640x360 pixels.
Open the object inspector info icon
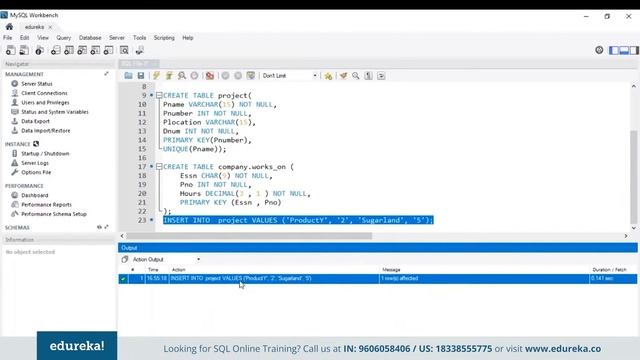(x=39, y=50)
